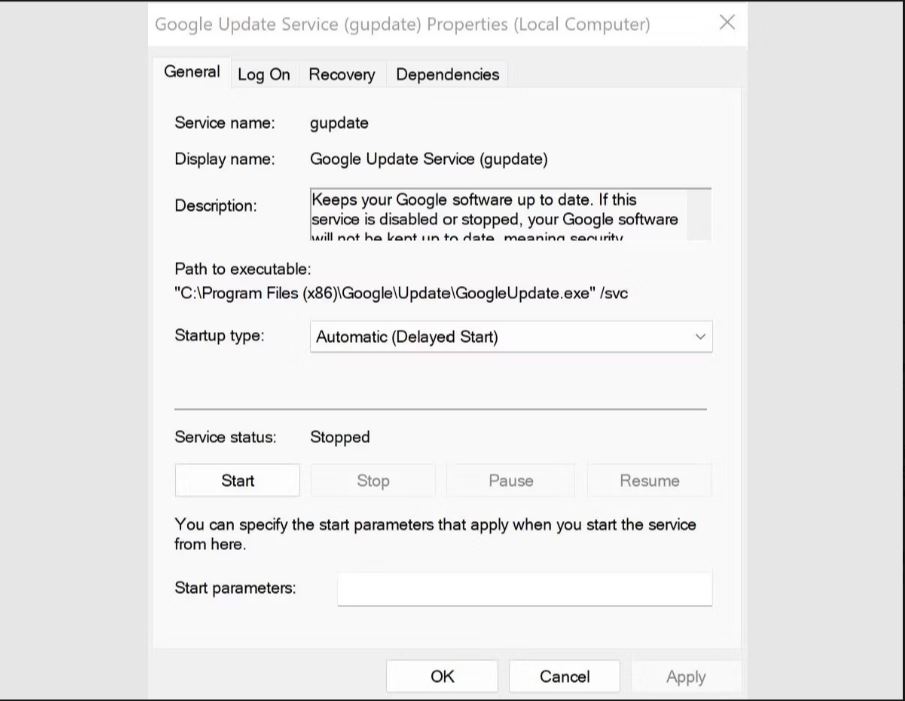Click the 'Startup type:' label
The width and height of the screenshot is (905, 701).
(219, 335)
